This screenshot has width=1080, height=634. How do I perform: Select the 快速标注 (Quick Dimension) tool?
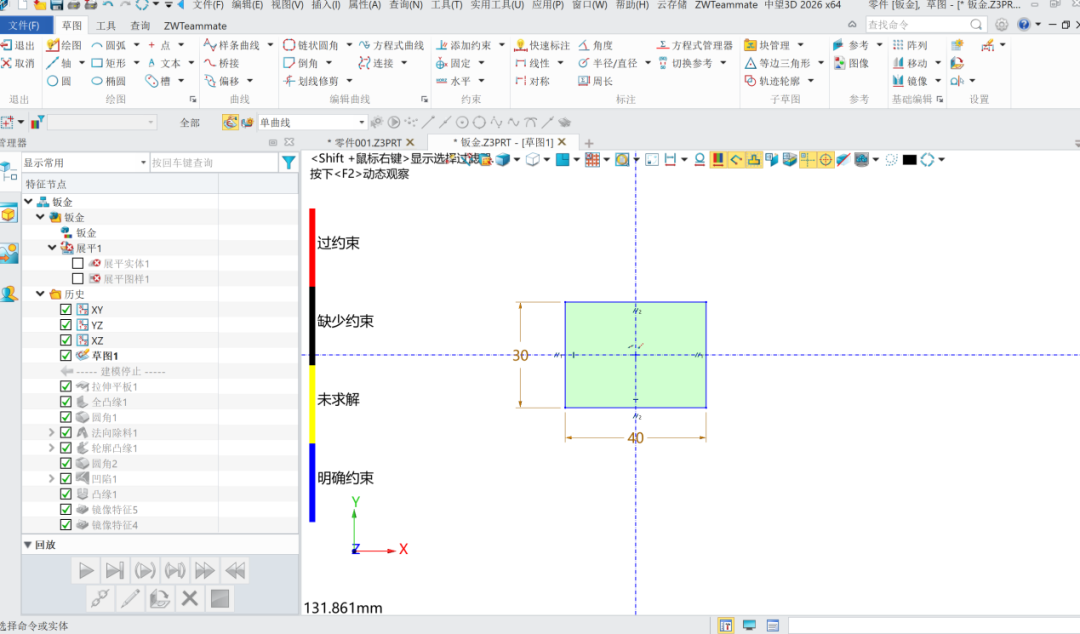[543, 45]
